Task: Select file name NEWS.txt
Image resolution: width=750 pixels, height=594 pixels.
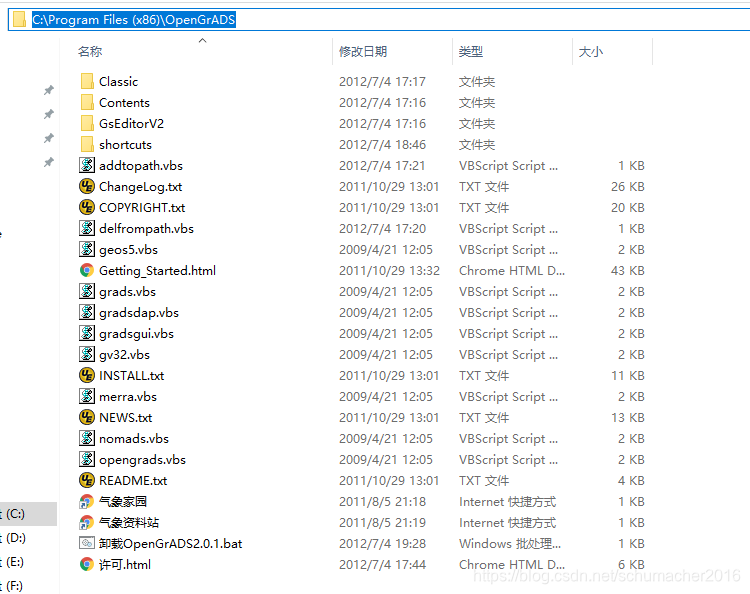Action: coord(126,418)
